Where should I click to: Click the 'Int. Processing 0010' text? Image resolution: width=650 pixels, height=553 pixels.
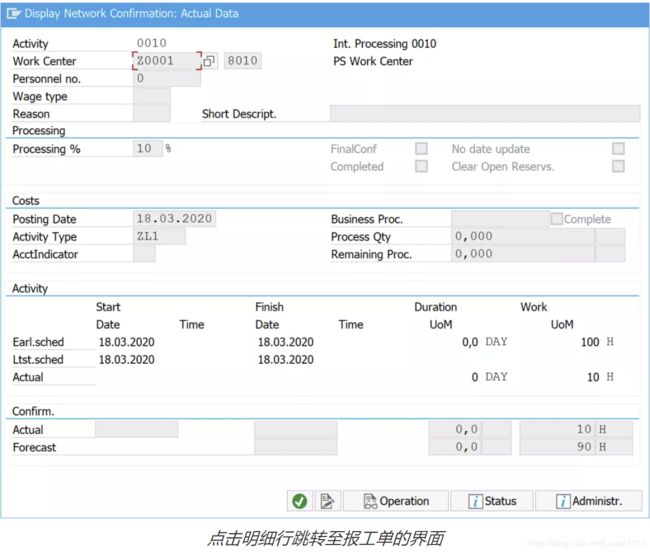click(385, 44)
